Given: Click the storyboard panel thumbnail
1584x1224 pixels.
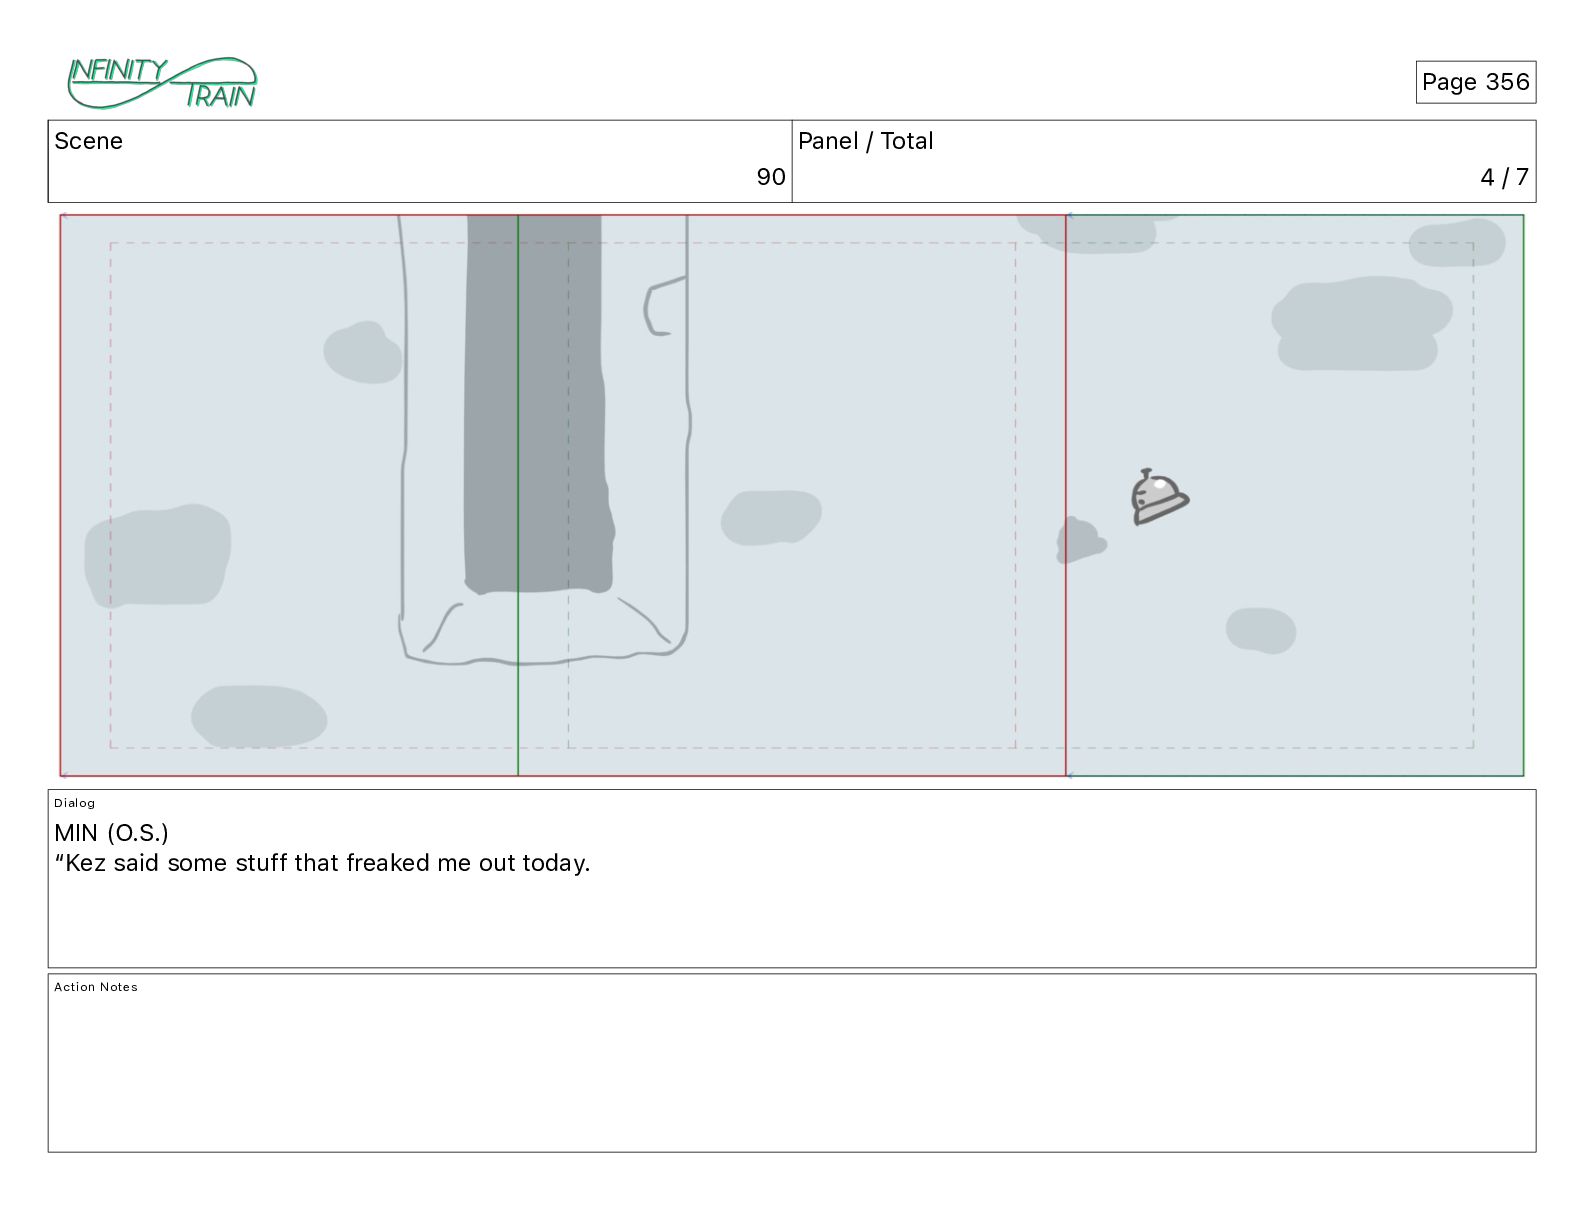Looking at the screenshot, I should [792, 495].
